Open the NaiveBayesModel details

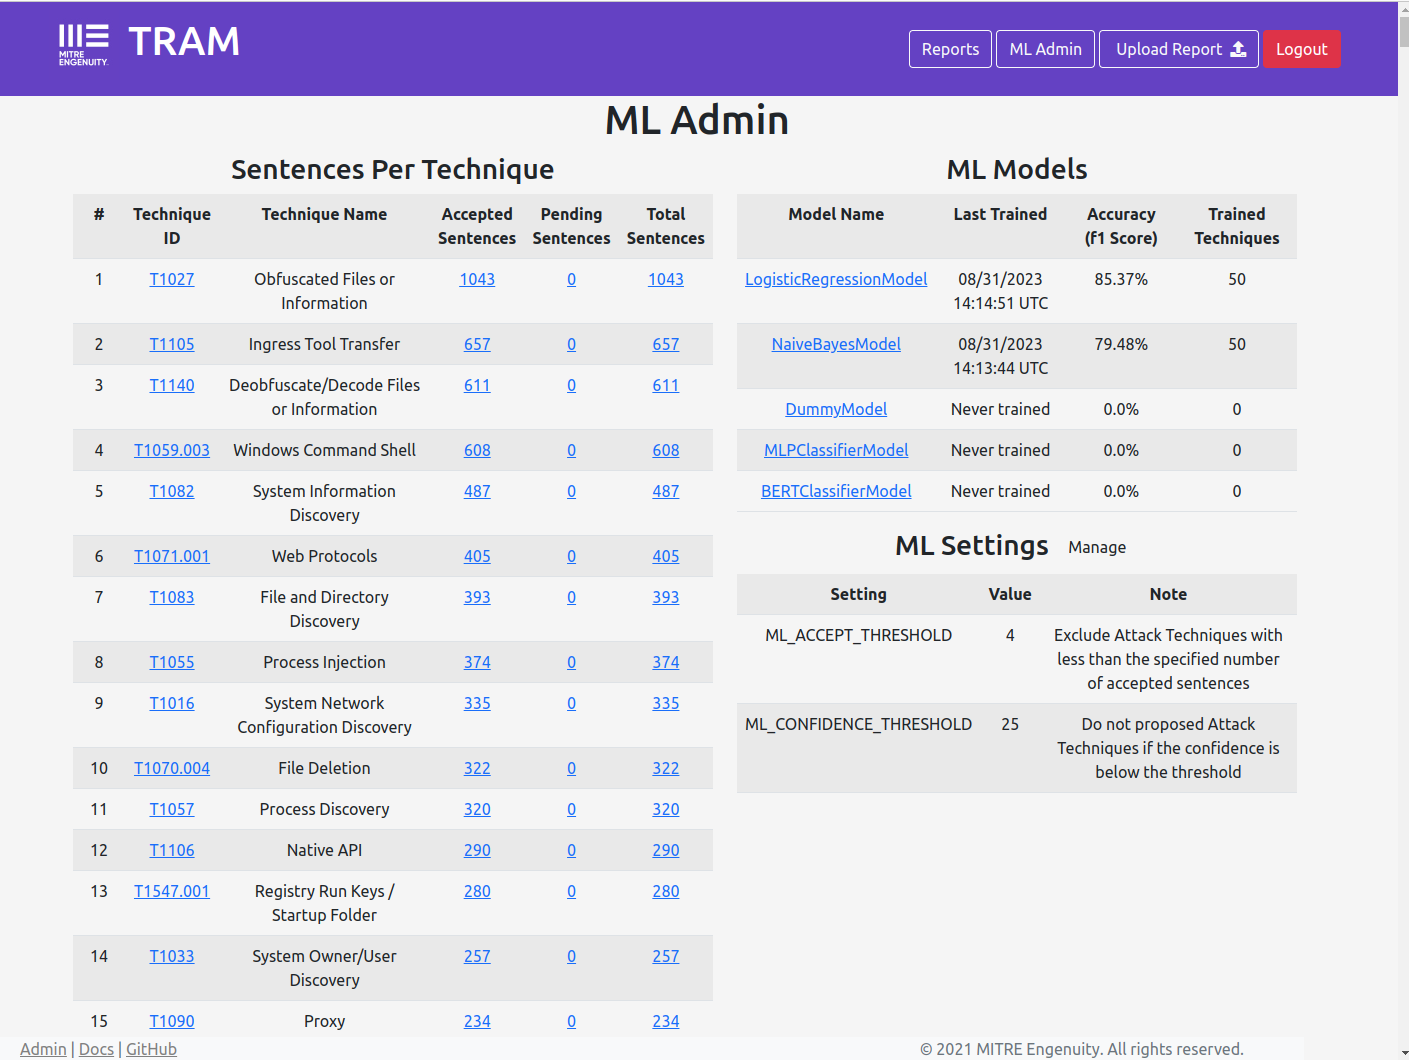[x=836, y=344]
